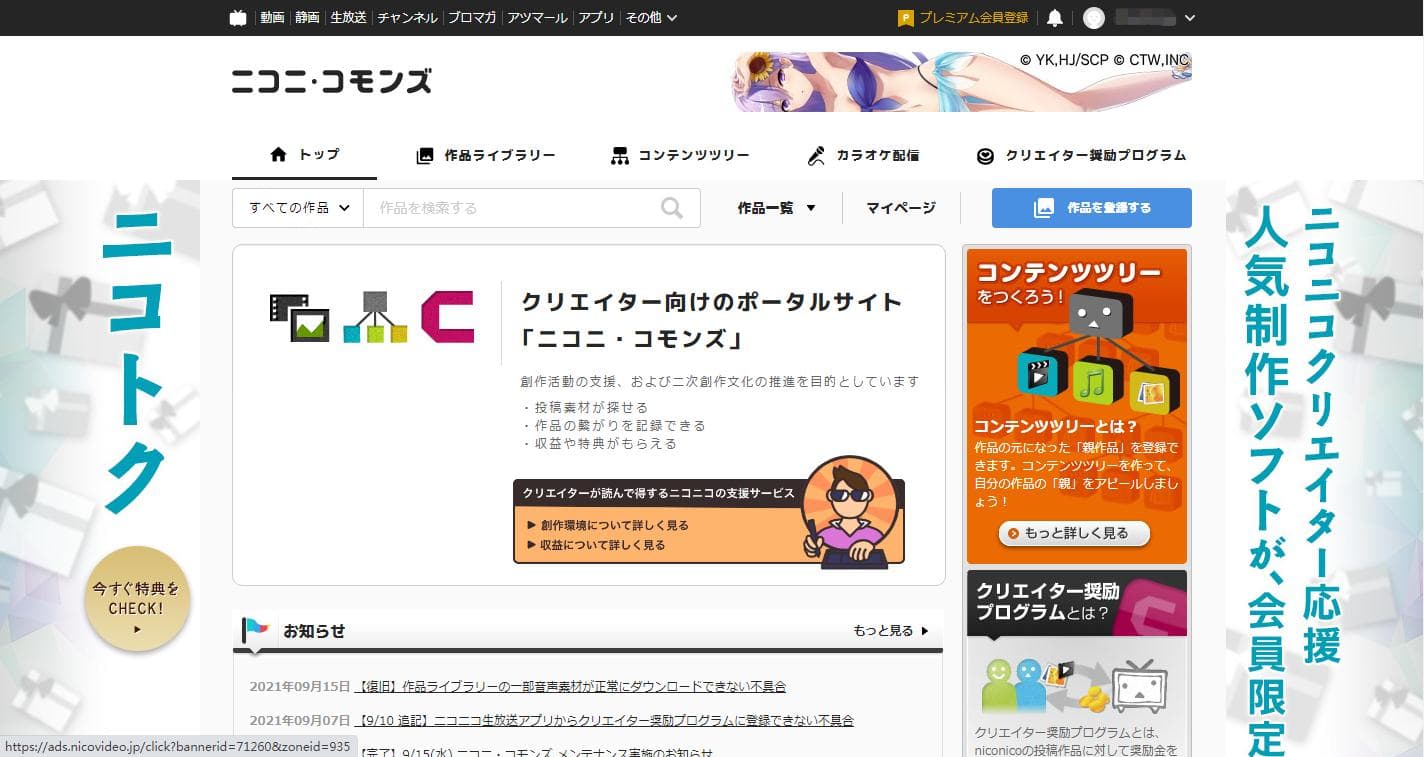
Task: Click もっと見る next to お知らせ
Action: (890, 631)
